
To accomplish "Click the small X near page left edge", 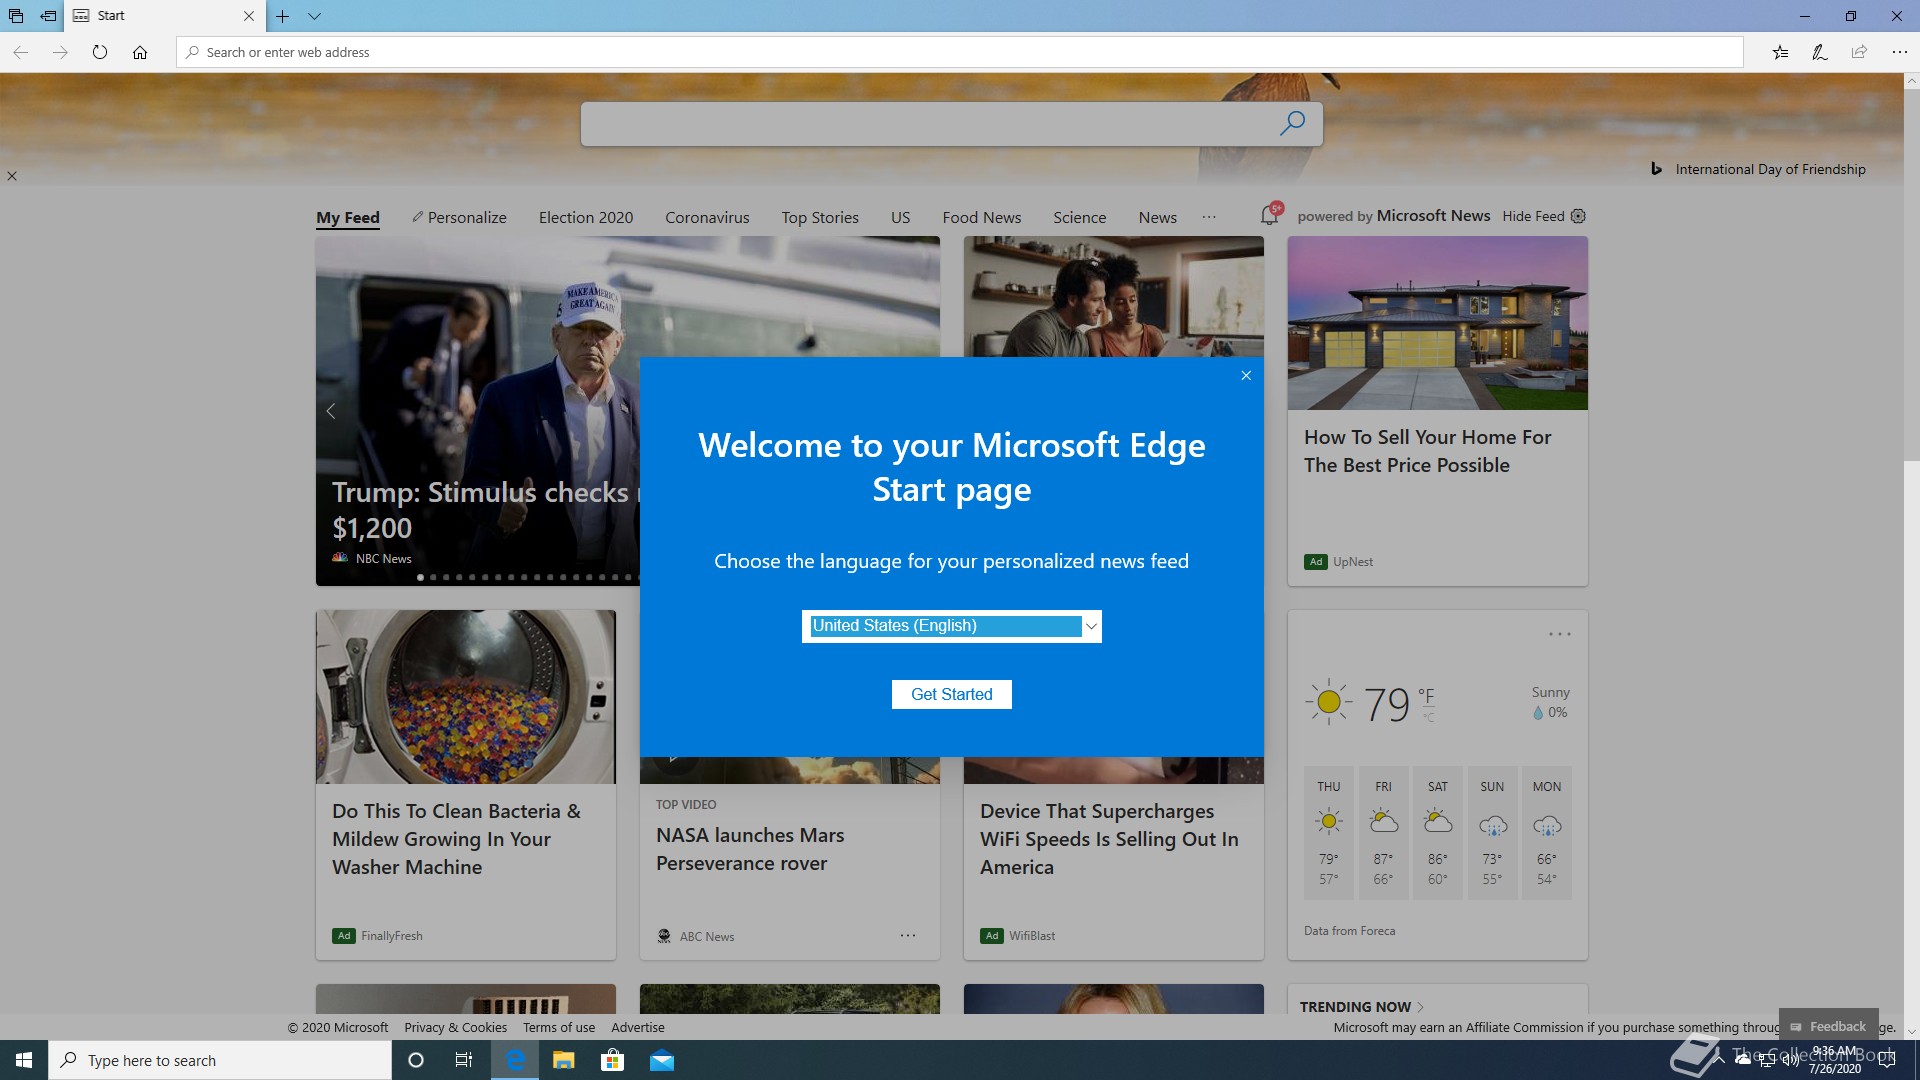I will 12,176.
